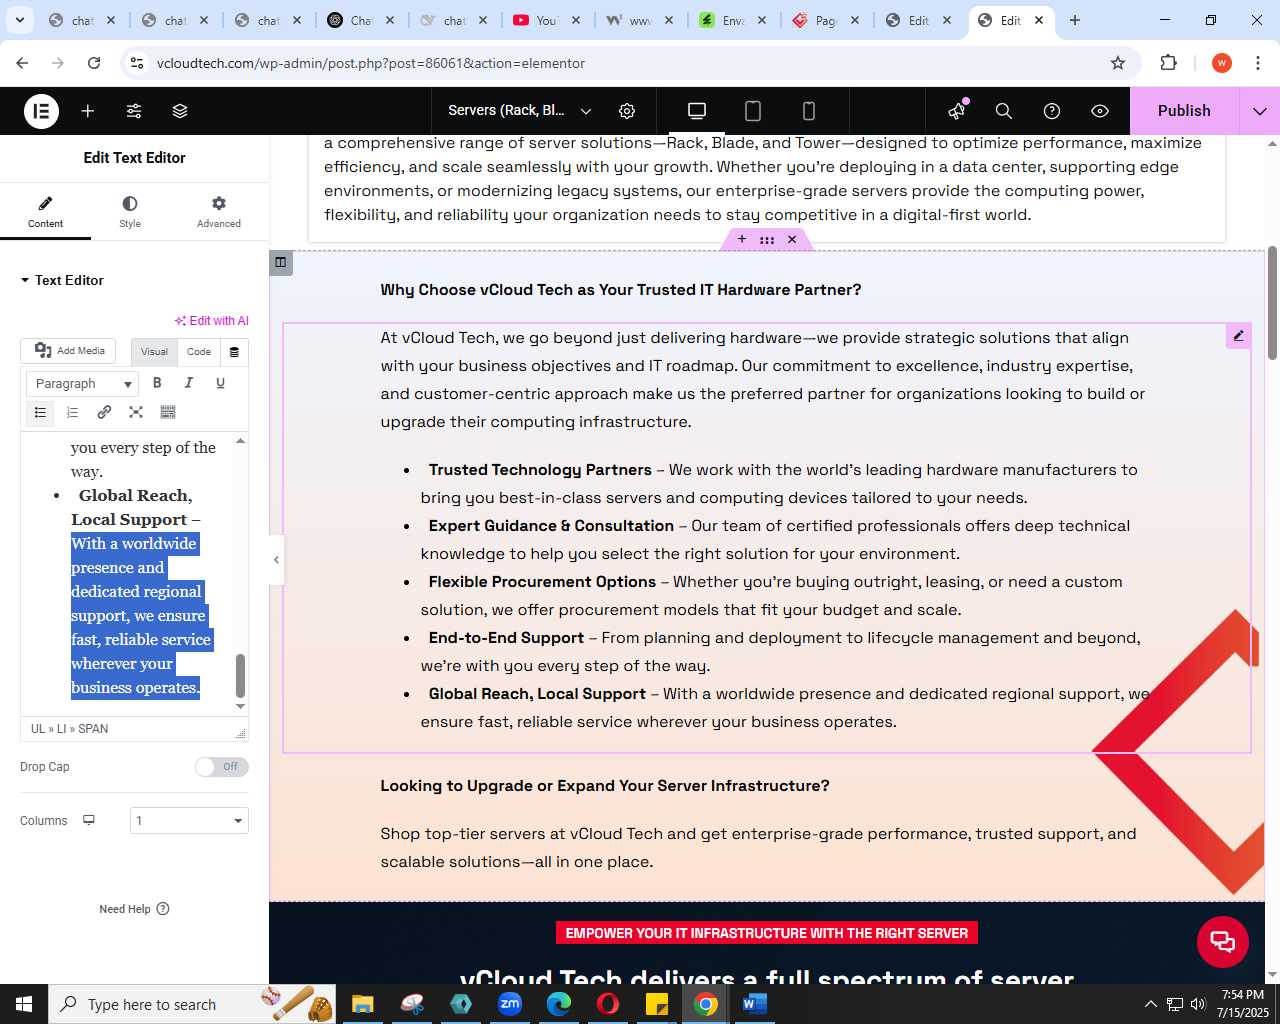The width and height of the screenshot is (1280, 1024).
Task: Add section via plus on section handle
Action: (x=742, y=239)
